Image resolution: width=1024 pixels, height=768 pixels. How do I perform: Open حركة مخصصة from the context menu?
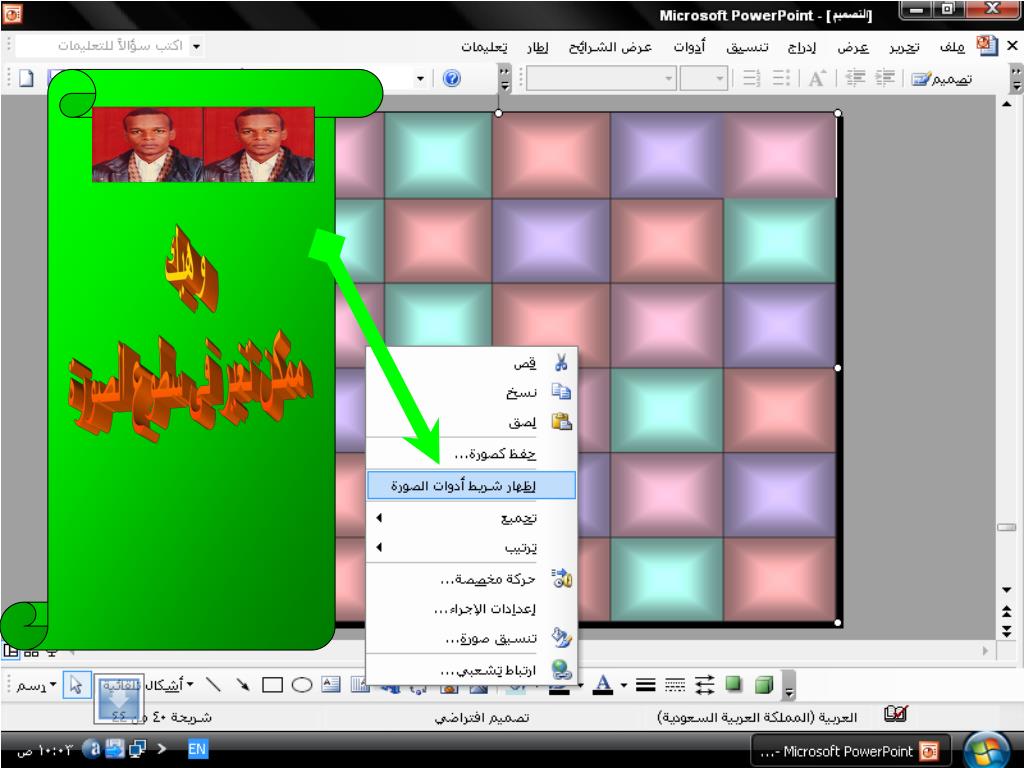[x=471, y=579]
